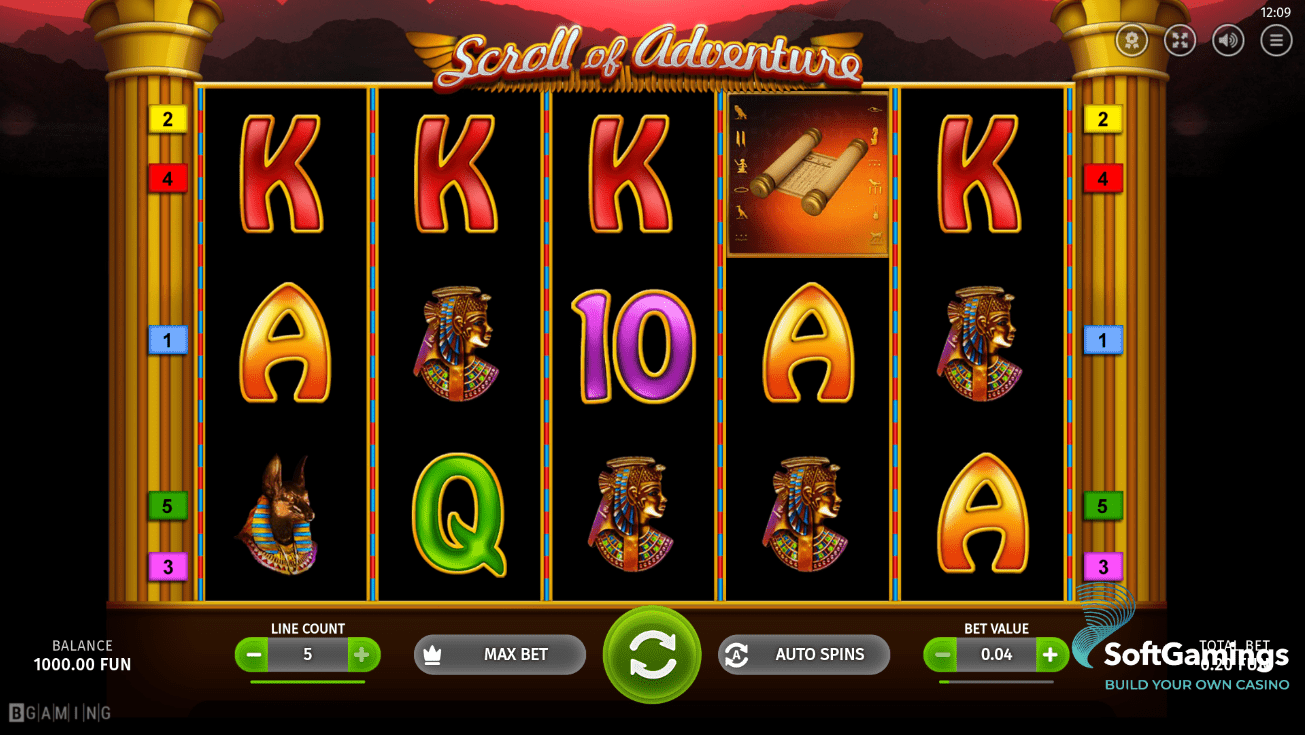The height and width of the screenshot is (735, 1305).
Task: Increase the line count with plus
Action: (x=363, y=655)
